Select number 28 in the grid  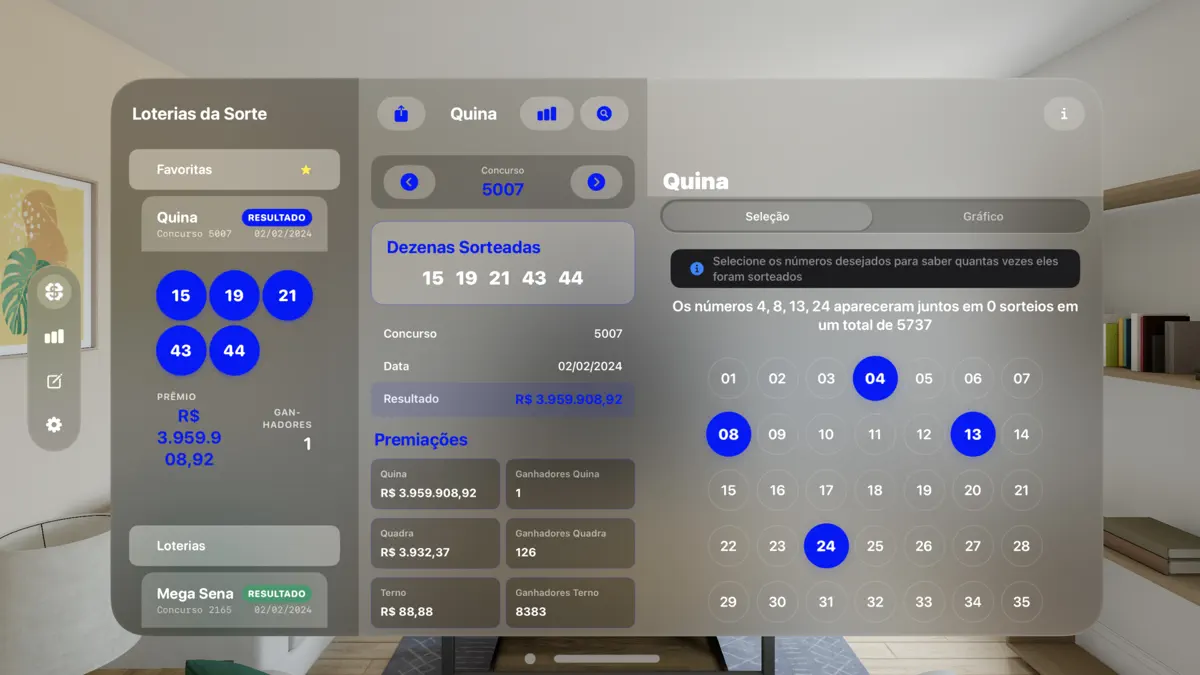click(x=1021, y=546)
